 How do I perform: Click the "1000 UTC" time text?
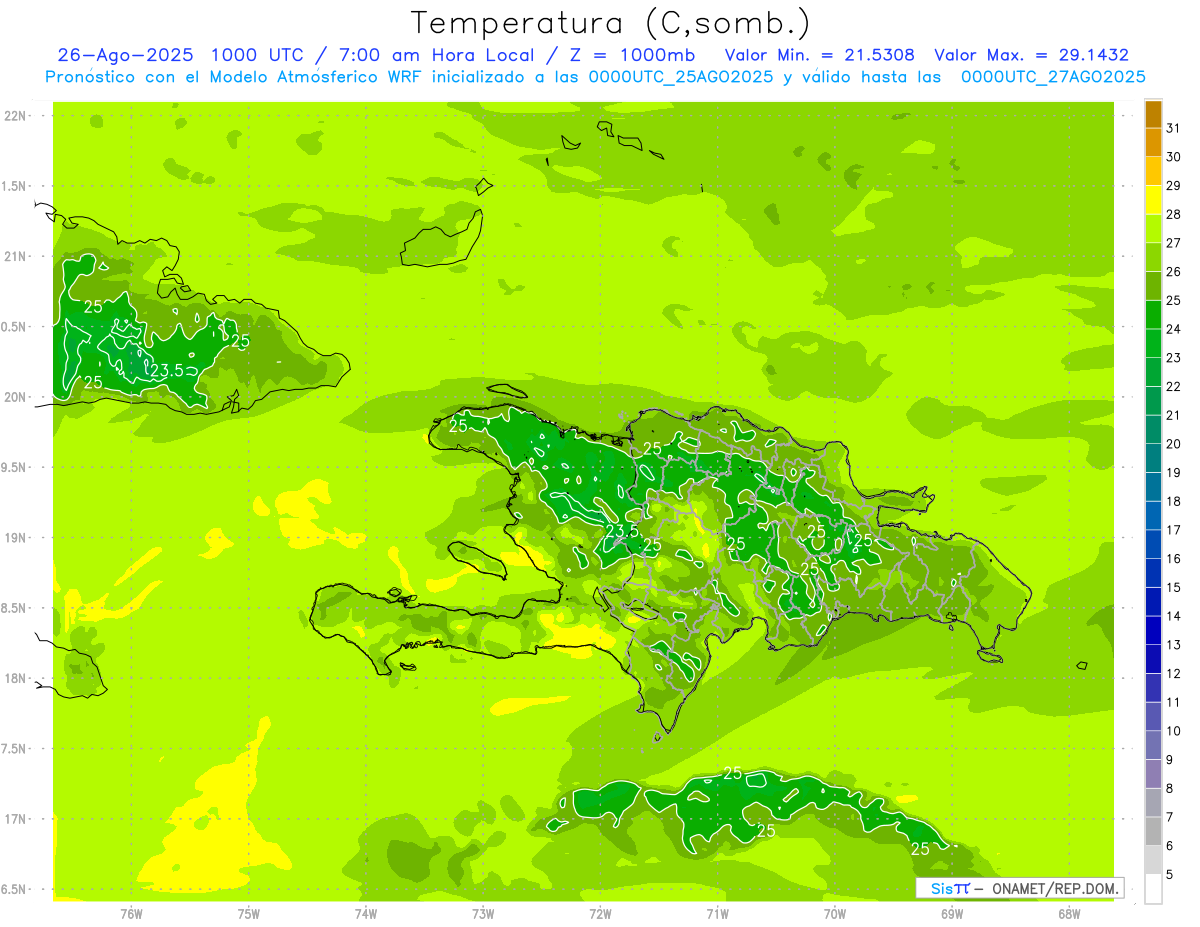tap(258, 55)
